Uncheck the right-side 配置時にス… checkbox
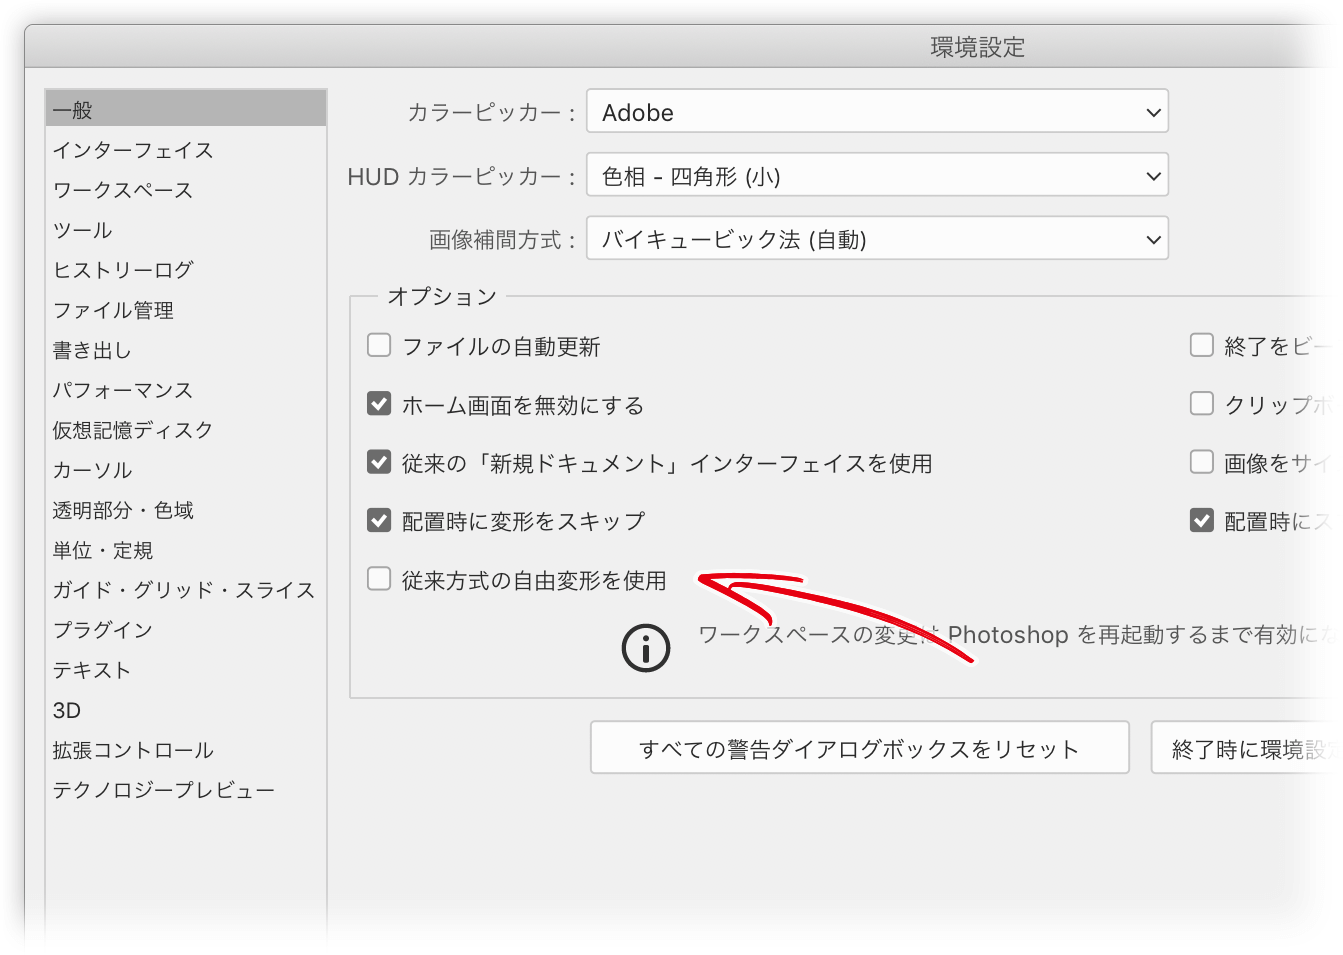This screenshot has height=955, width=1343. pos(1202,520)
